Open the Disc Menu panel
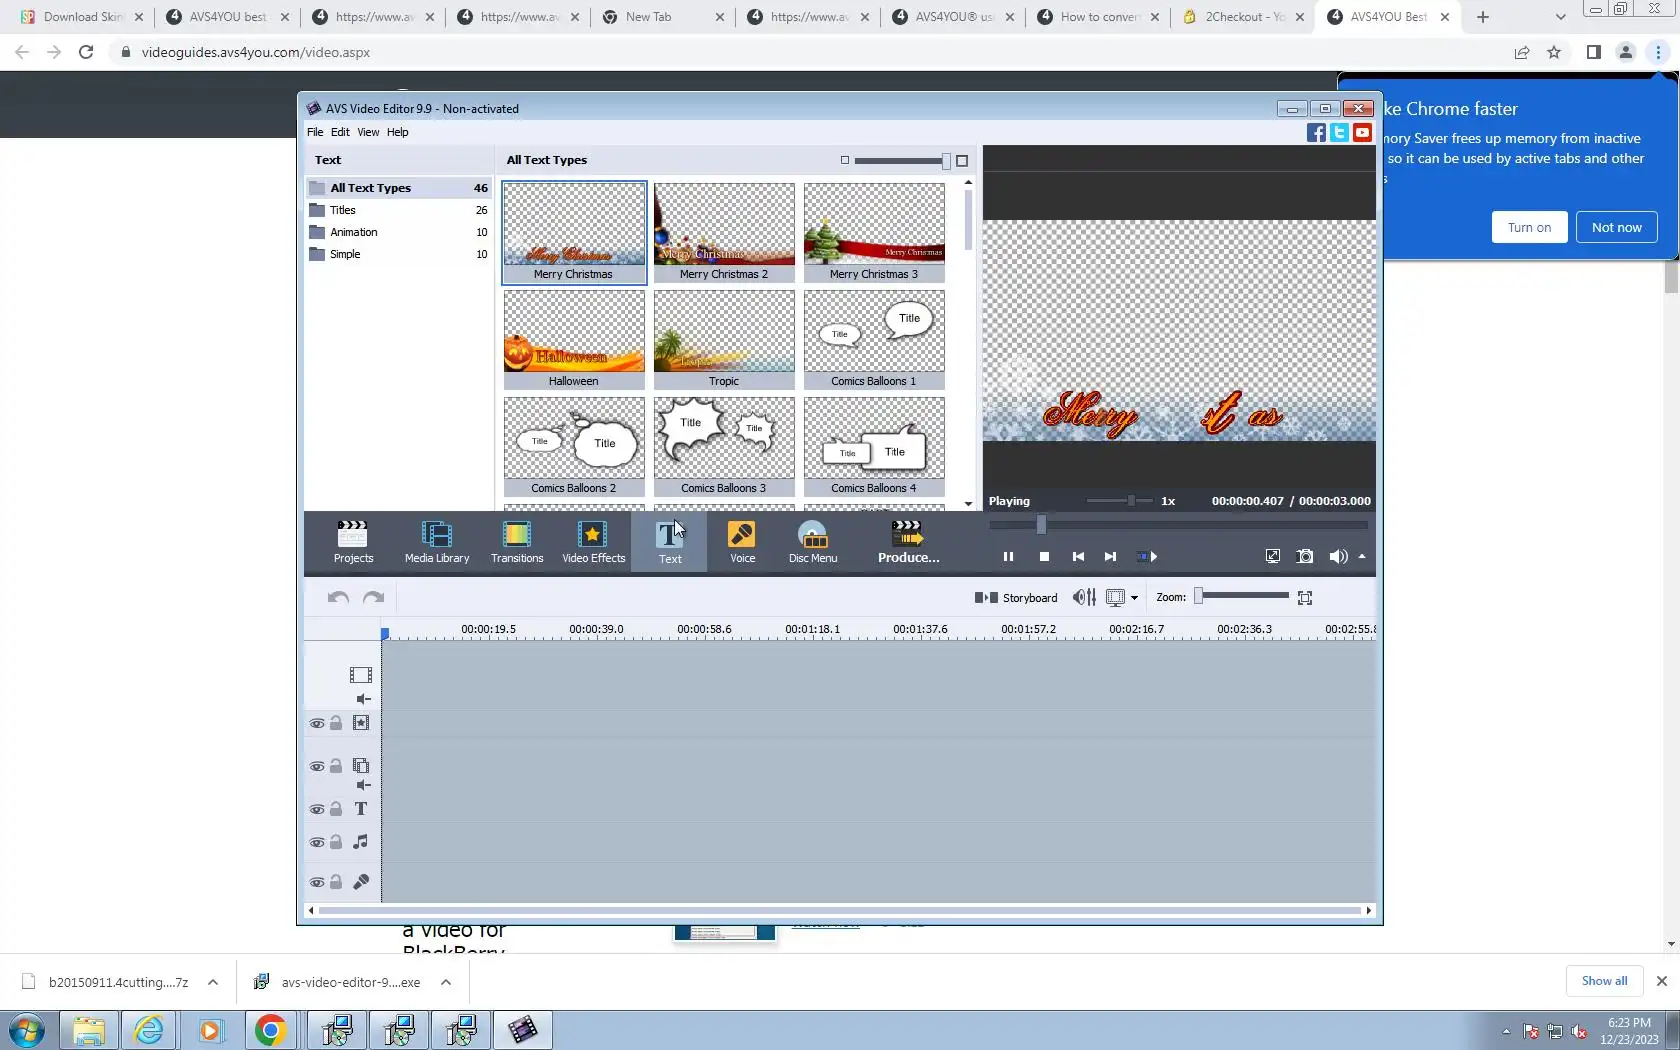The width and height of the screenshot is (1680, 1050). point(813,542)
